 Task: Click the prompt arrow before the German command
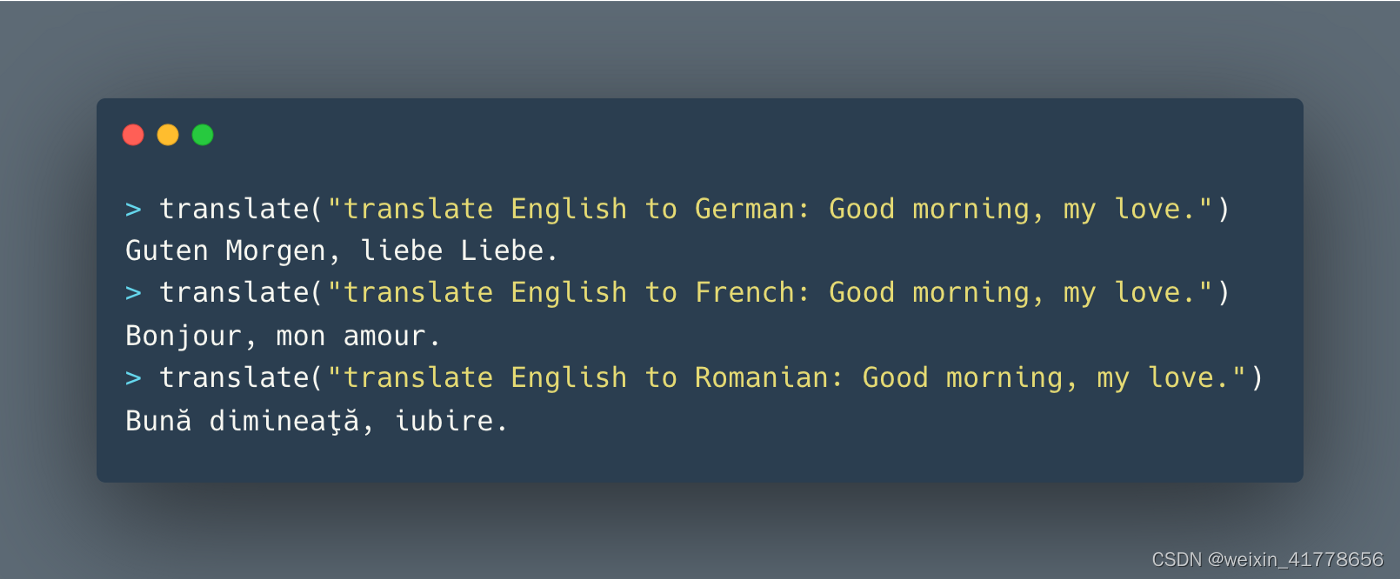click(x=133, y=209)
